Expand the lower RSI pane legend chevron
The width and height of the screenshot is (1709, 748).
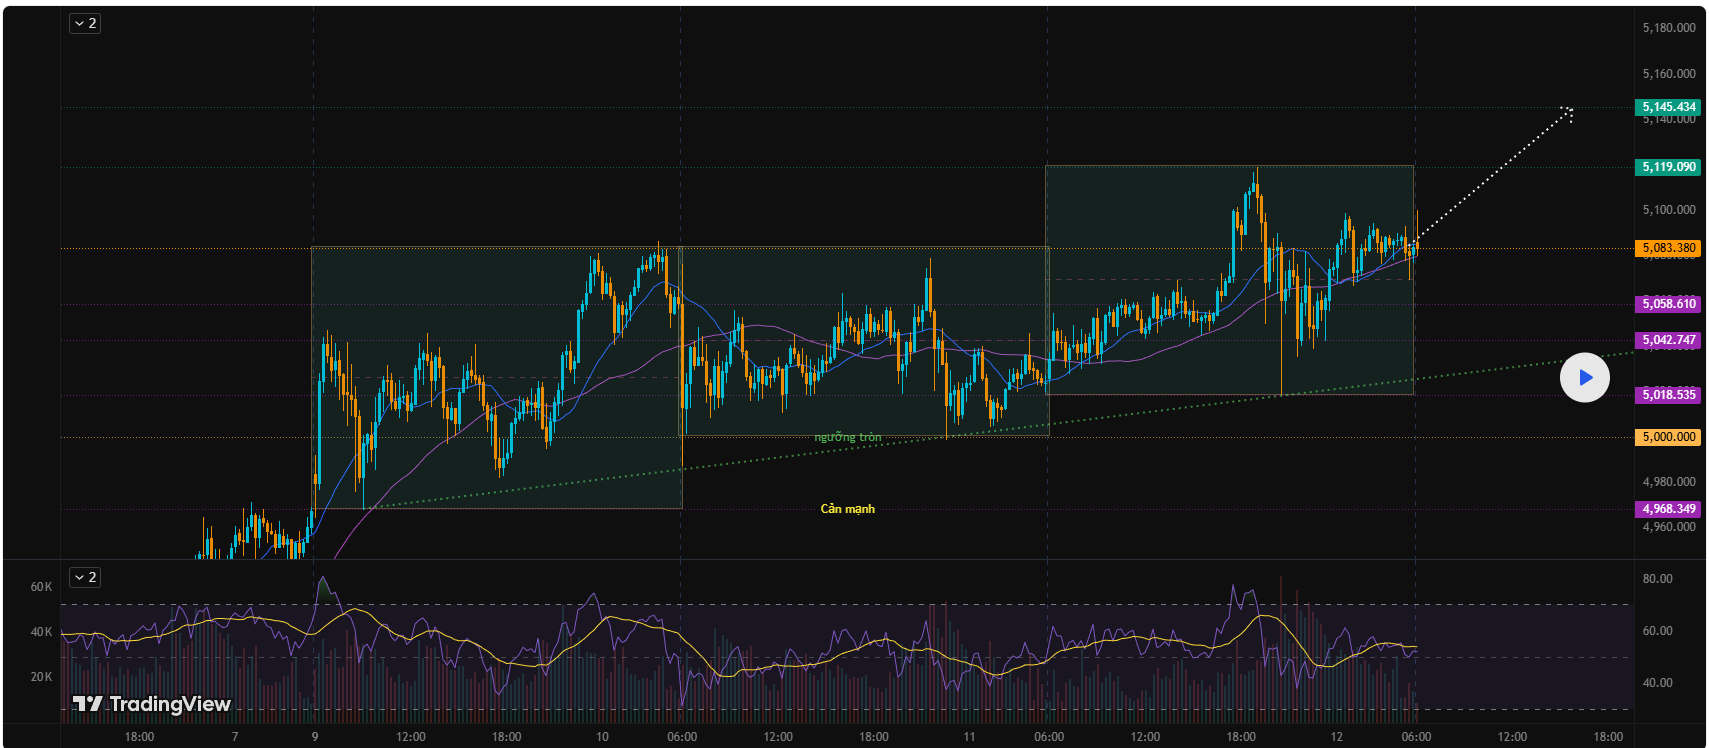pos(84,577)
